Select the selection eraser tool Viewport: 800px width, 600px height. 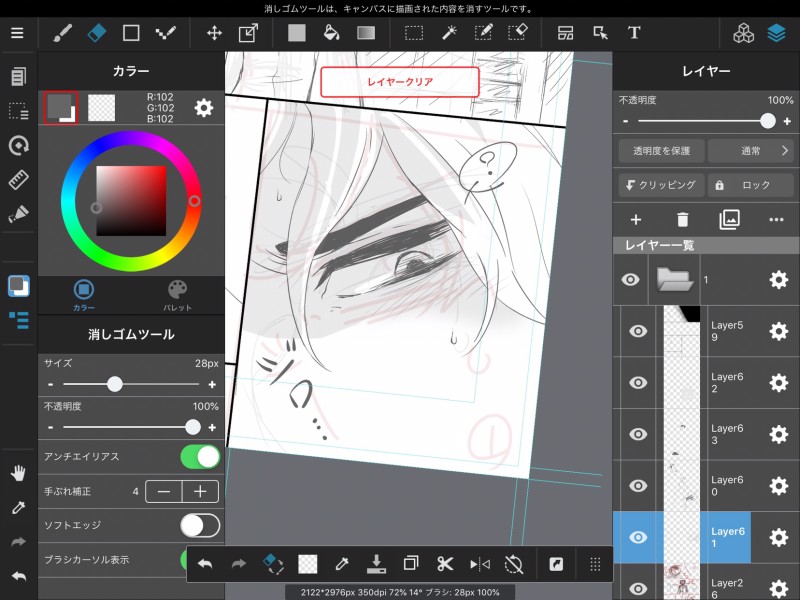(517, 33)
